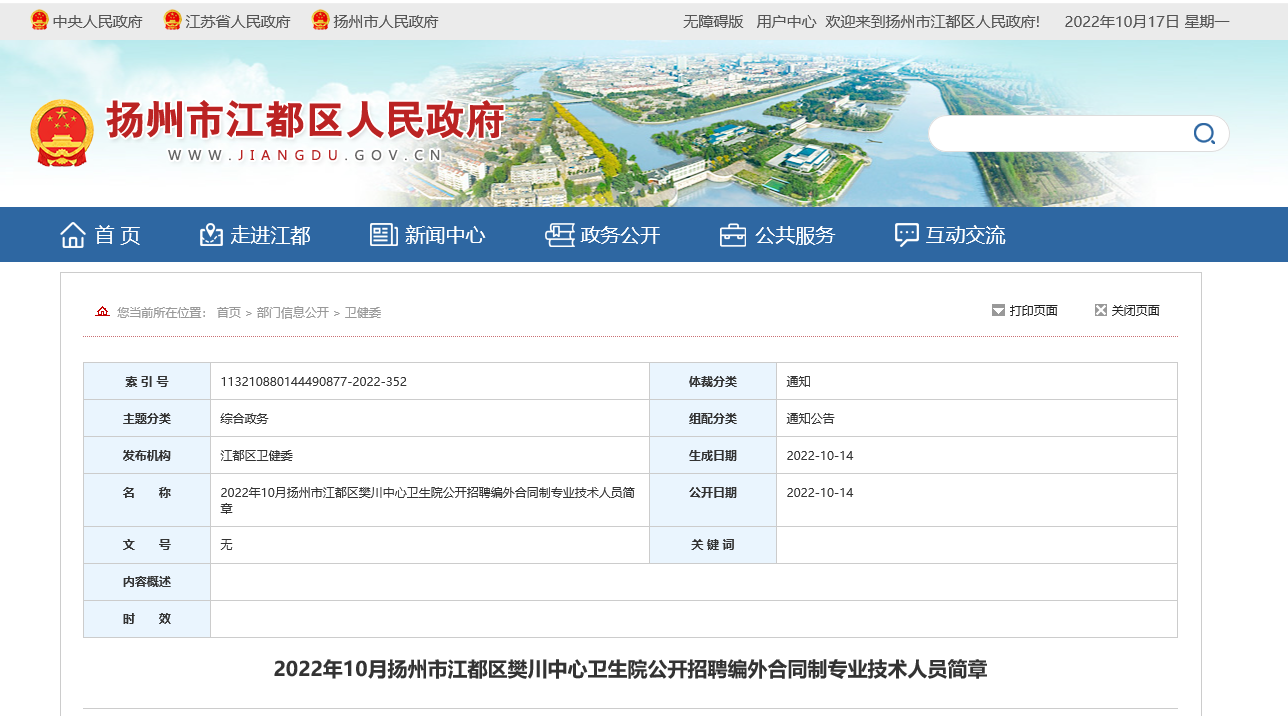Open 江苏省人民政府 link

[x=237, y=21]
